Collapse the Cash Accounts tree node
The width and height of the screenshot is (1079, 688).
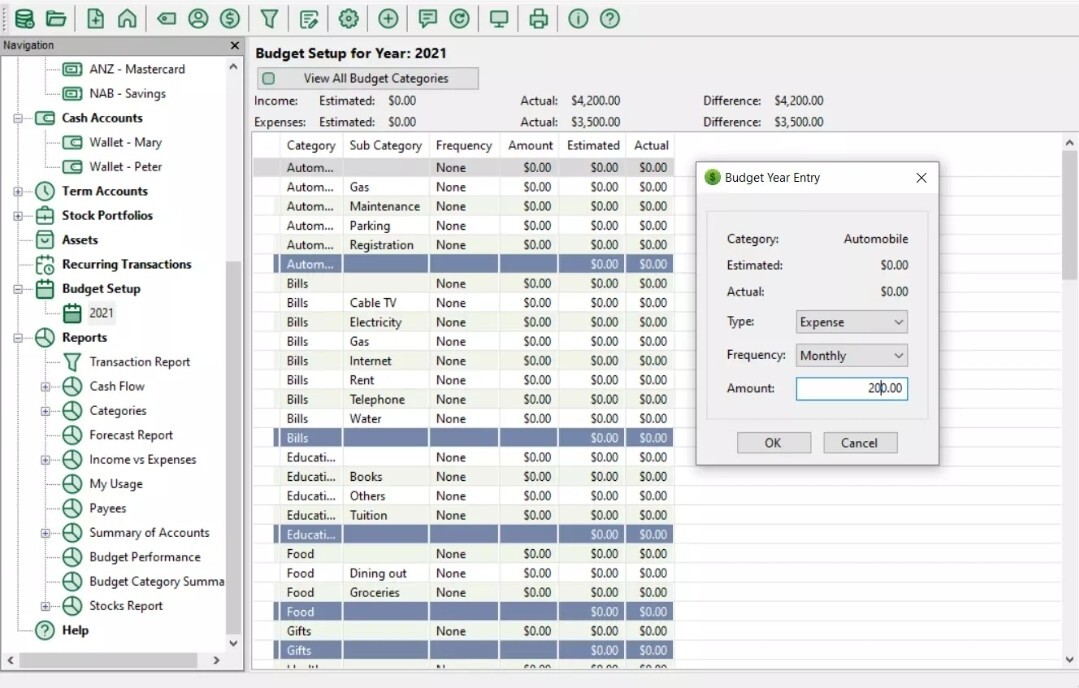[18, 118]
